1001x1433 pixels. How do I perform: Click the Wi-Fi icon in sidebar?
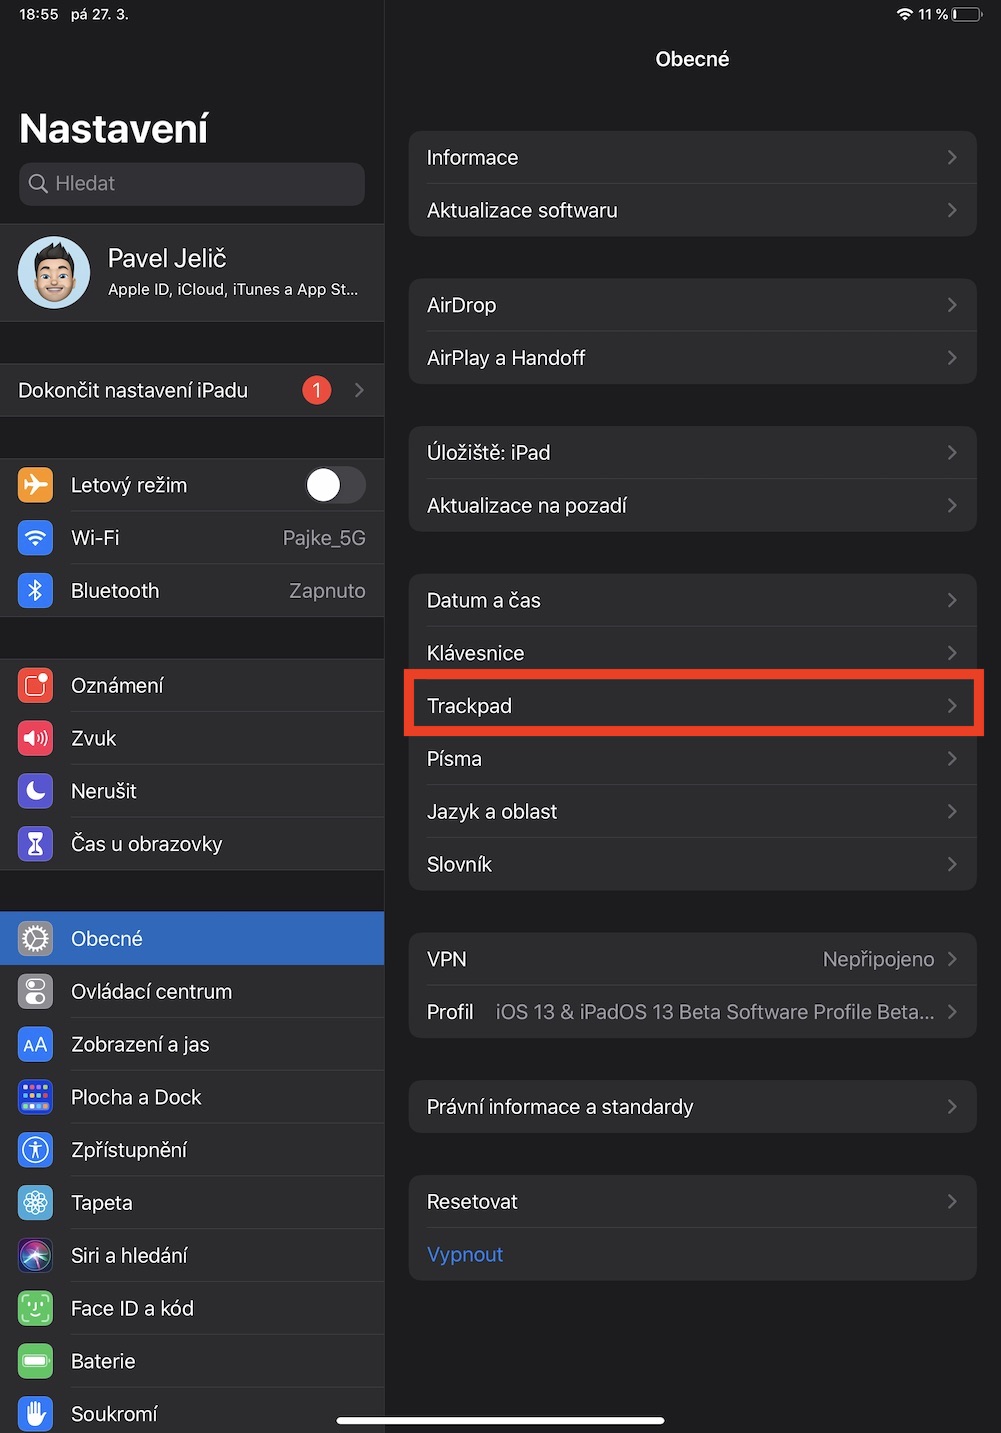(x=35, y=538)
